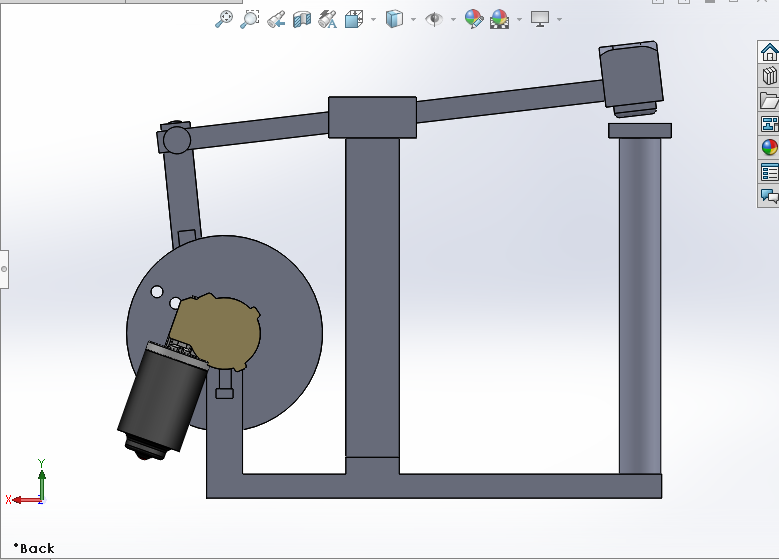Go back with the Previous View icon
The width and height of the screenshot is (779, 560).
coord(276,19)
